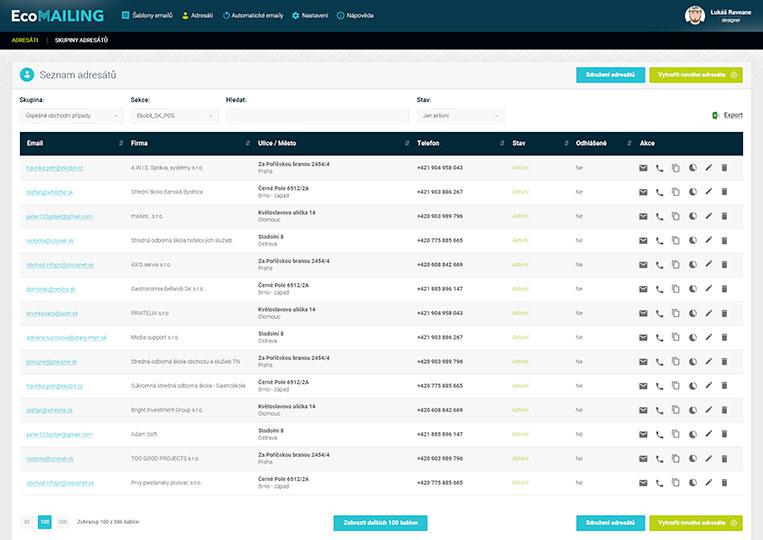This screenshot has height=540, width=763.
Task: Sort the table by the Firma column header
Action: pos(139,143)
